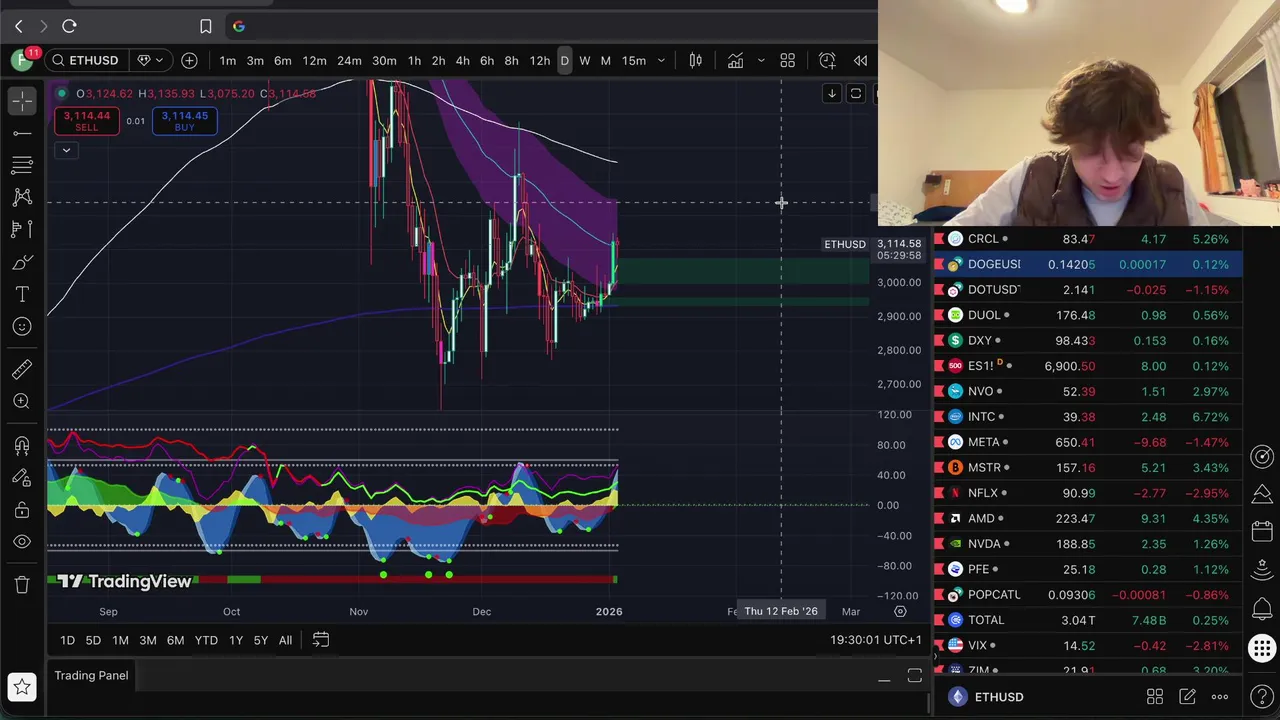Open favorites star at toolbar bottom
The width and height of the screenshot is (1280, 720).
pos(22,686)
